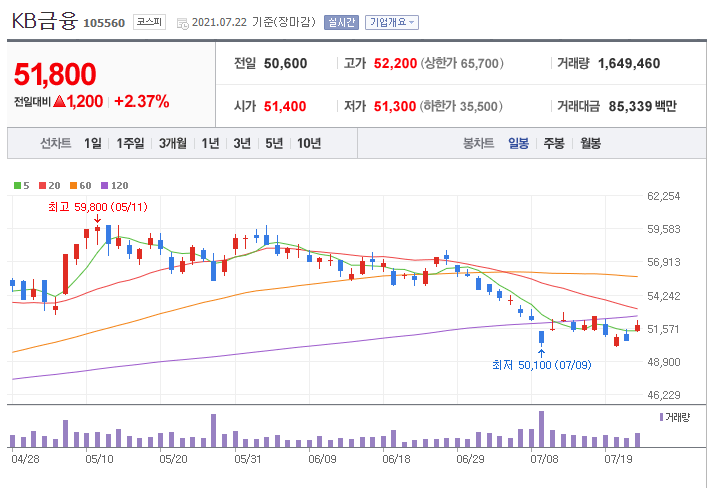
Task: Click the stock code 105560
Action: click(x=104, y=23)
